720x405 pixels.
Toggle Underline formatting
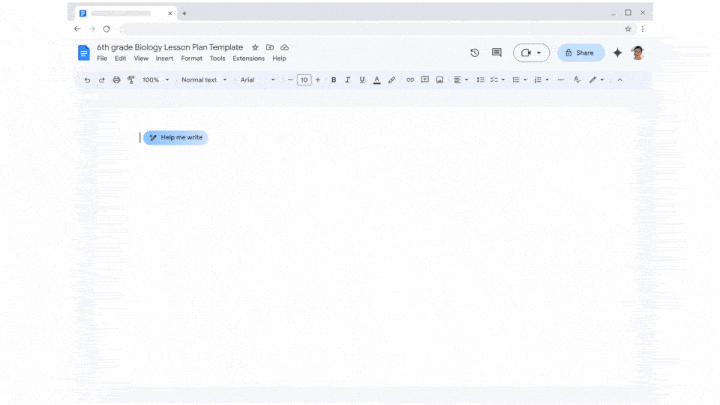361,80
